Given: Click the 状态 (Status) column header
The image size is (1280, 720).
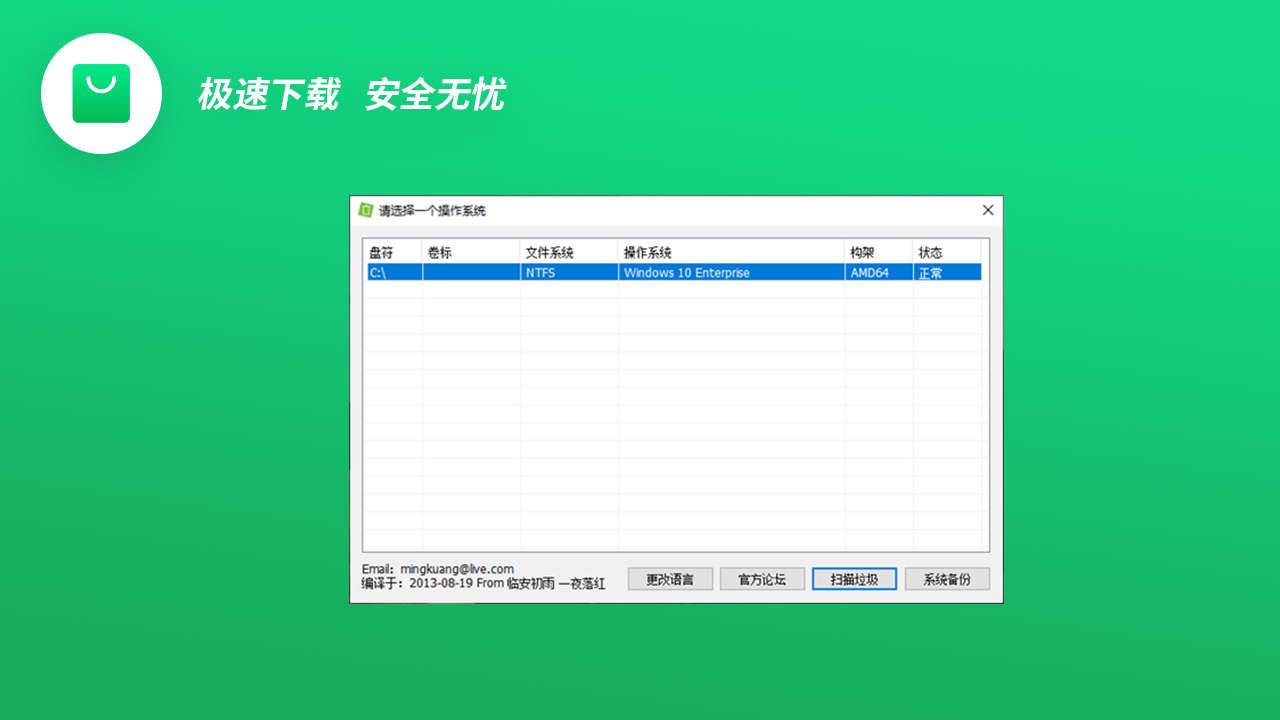Looking at the screenshot, I should click(x=930, y=252).
